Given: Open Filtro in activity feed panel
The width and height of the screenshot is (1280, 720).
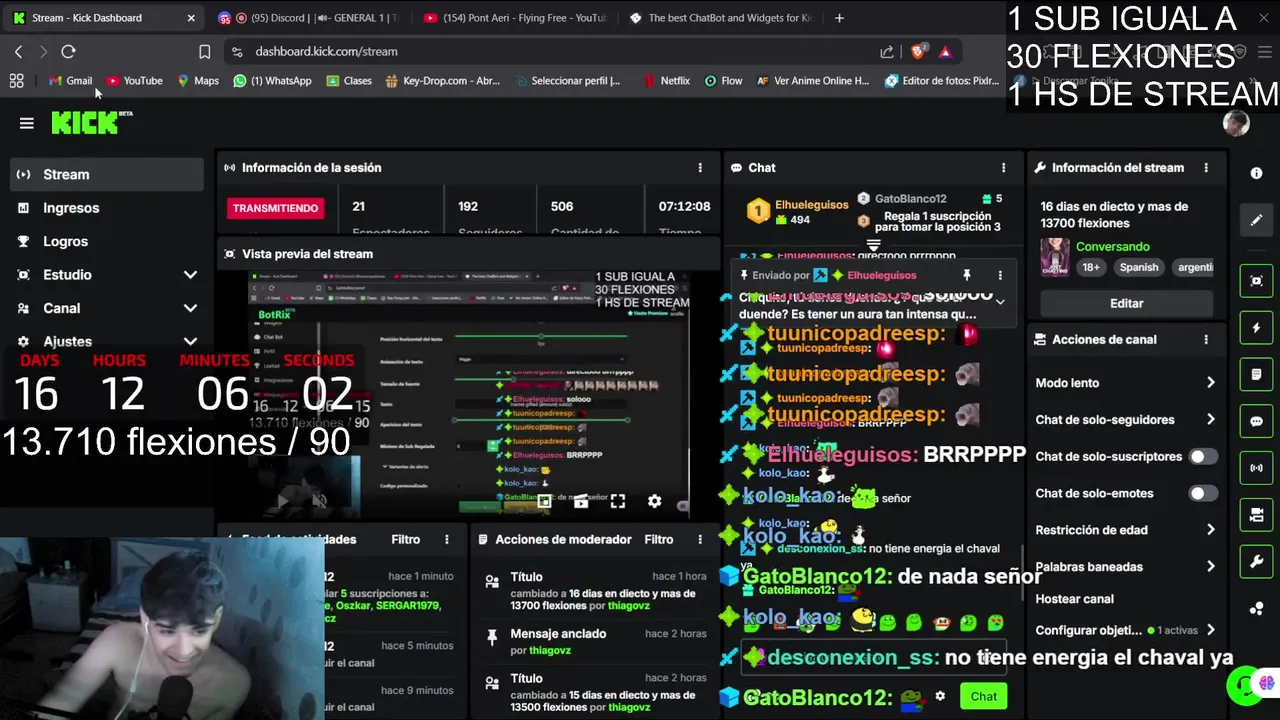Looking at the screenshot, I should [x=405, y=540].
